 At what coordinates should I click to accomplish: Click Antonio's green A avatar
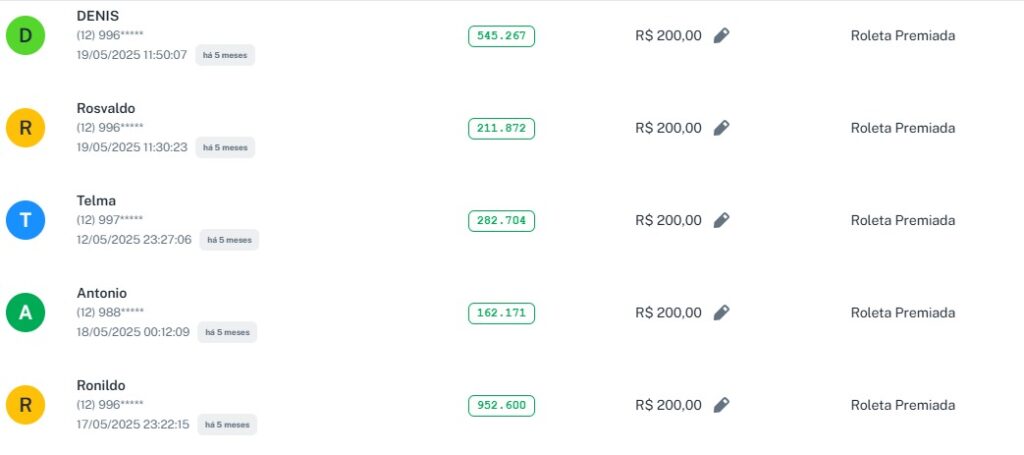tap(26, 313)
